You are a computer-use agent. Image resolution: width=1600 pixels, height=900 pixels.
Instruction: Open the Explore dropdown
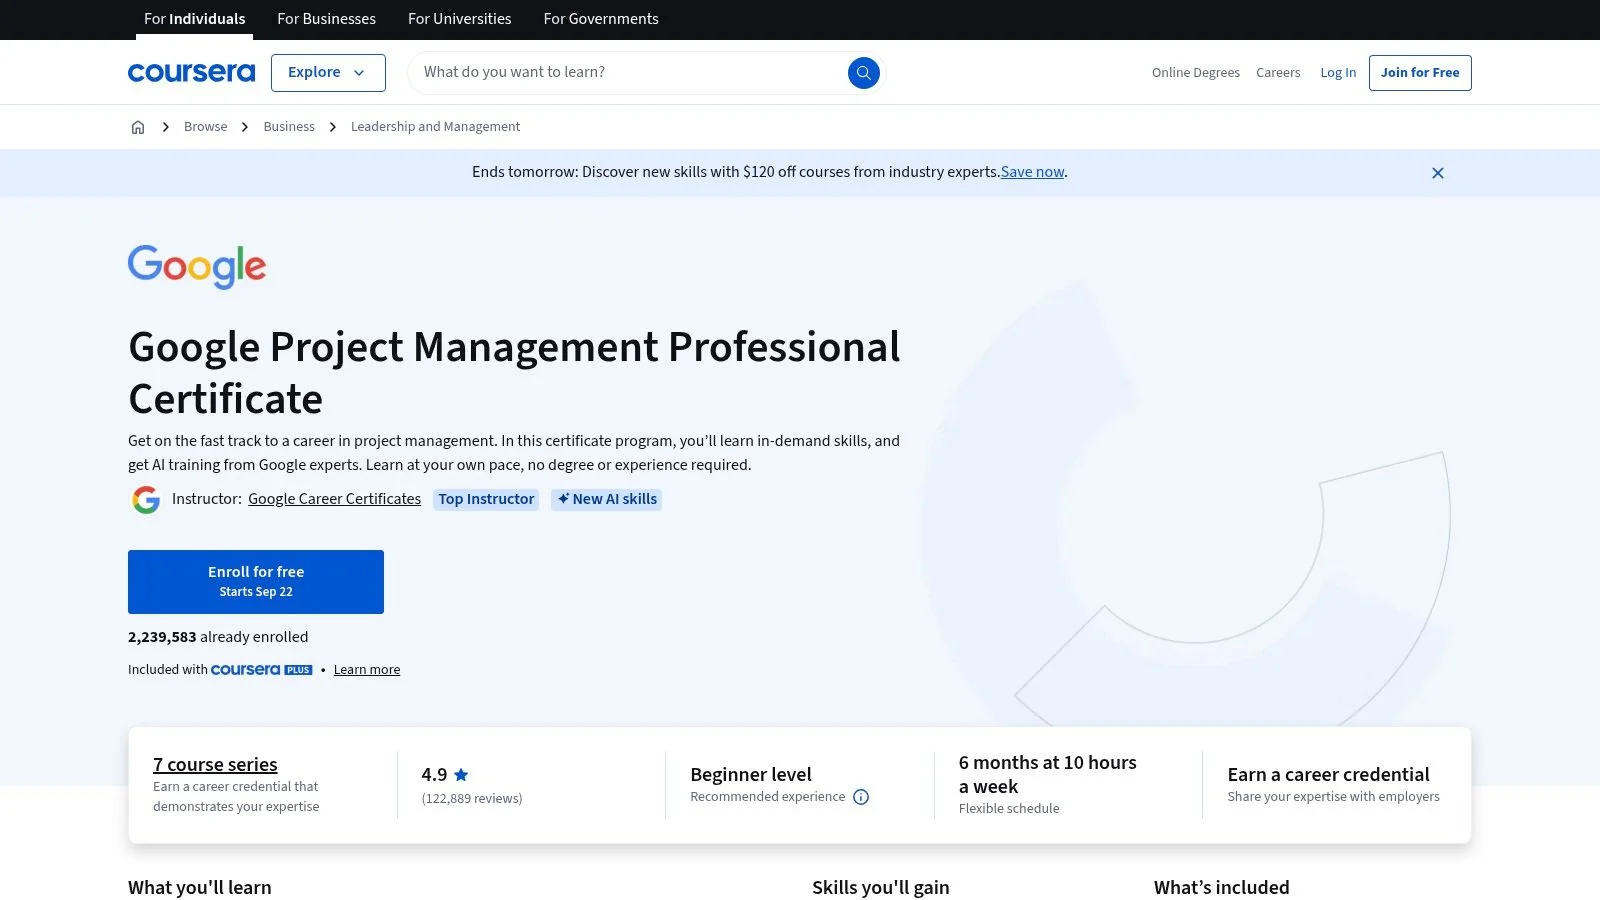[328, 72]
